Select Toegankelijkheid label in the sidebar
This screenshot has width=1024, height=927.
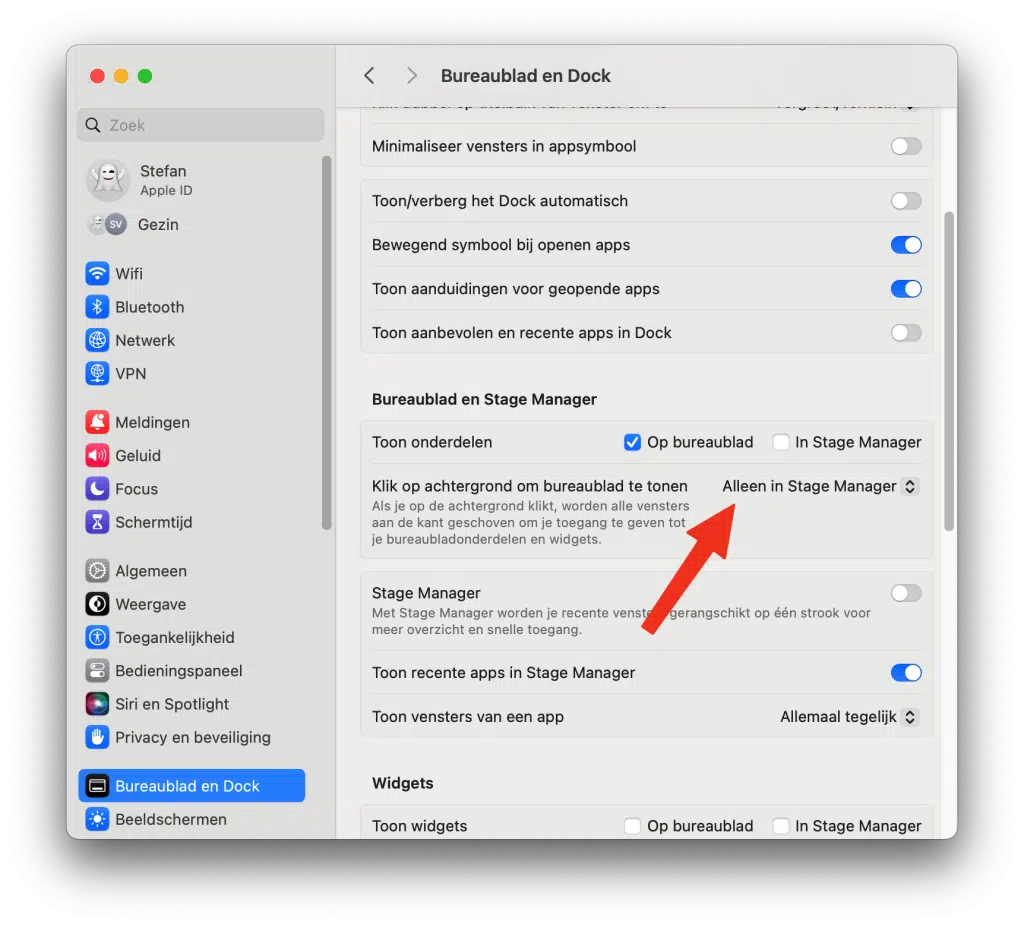click(174, 638)
